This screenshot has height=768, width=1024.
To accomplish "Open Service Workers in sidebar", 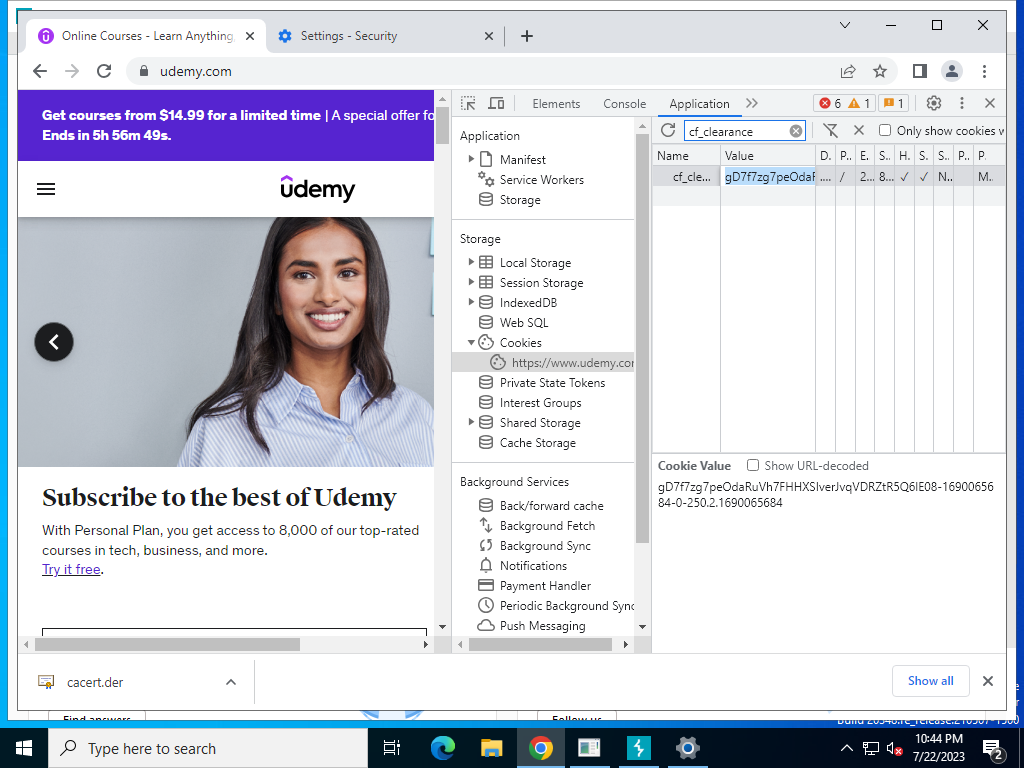I will (x=541, y=180).
